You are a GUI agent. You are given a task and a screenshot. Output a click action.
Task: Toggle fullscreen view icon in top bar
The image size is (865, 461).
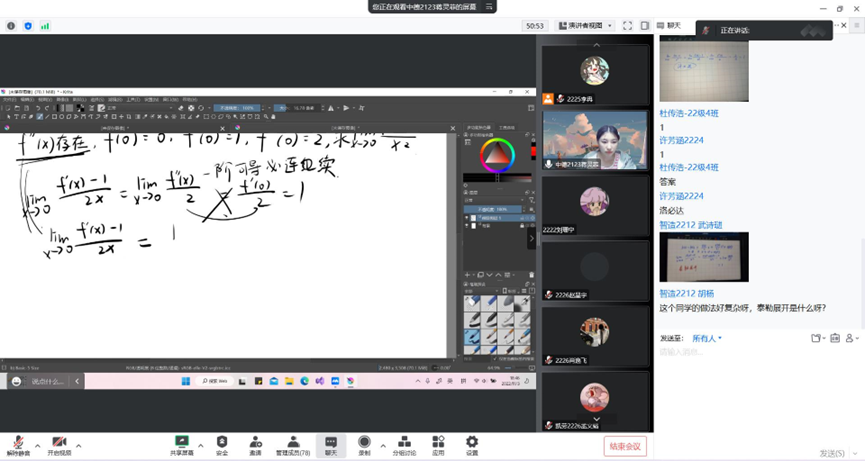tap(627, 25)
